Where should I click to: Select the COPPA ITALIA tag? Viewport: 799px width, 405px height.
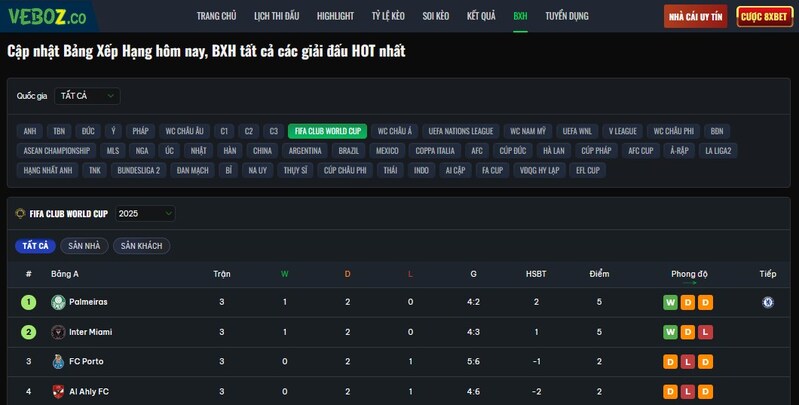point(435,150)
